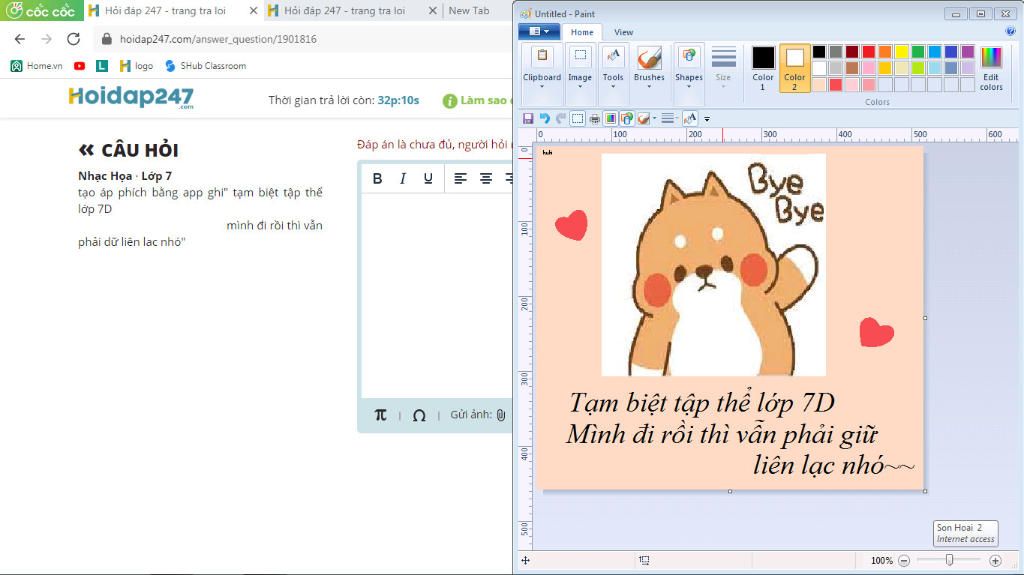
Task: Reload the Hoidap247 page
Action: (x=73, y=39)
